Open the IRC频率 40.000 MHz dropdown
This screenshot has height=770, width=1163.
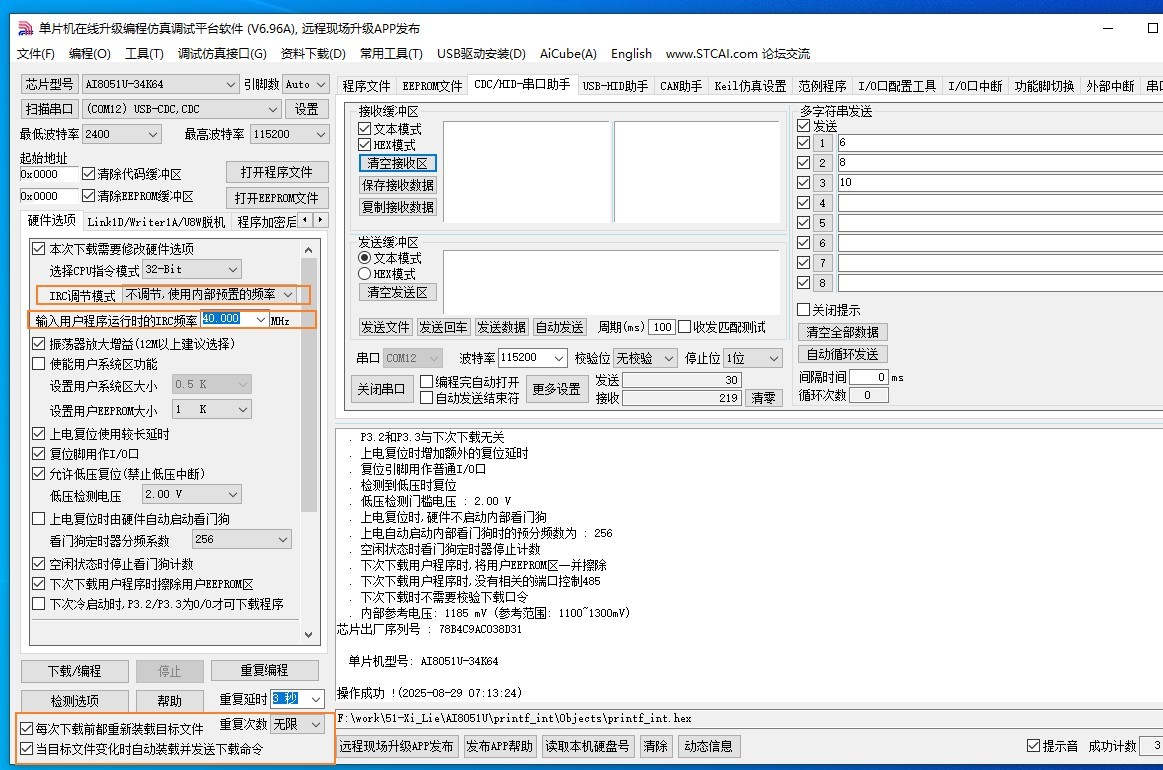pyautogui.click(x=261, y=319)
